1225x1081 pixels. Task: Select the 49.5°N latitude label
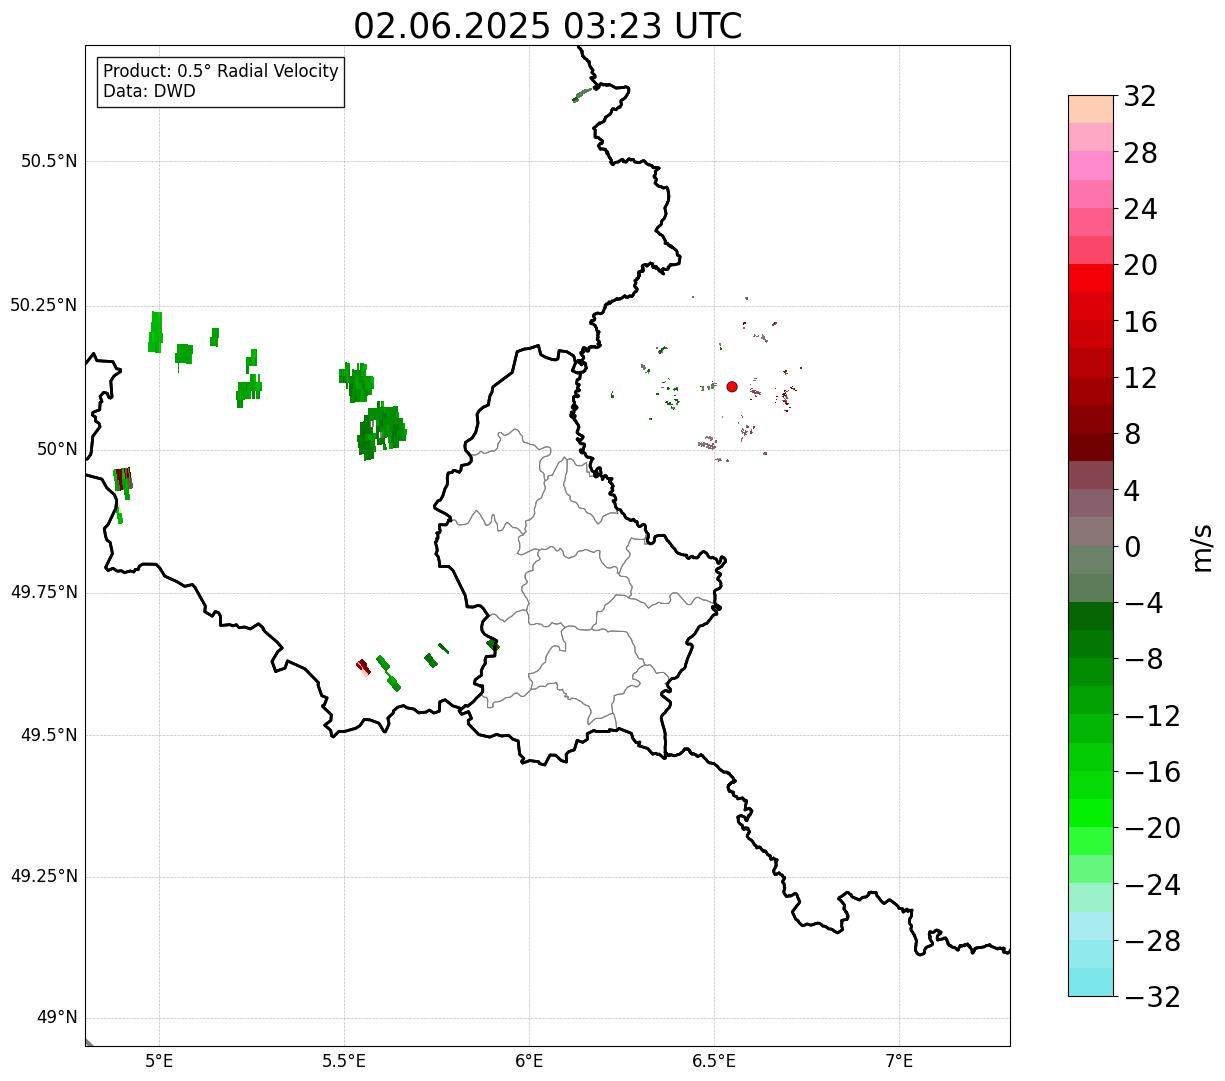pyautogui.click(x=49, y=735)
